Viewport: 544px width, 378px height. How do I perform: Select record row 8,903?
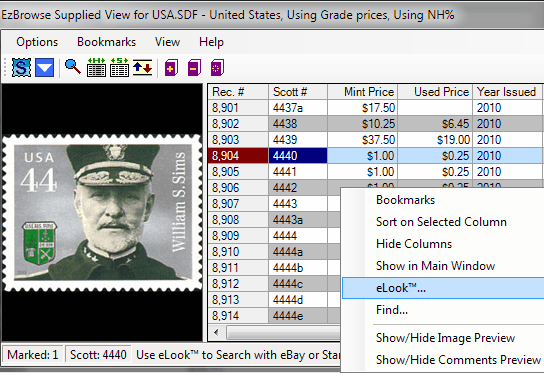(238, 140)
